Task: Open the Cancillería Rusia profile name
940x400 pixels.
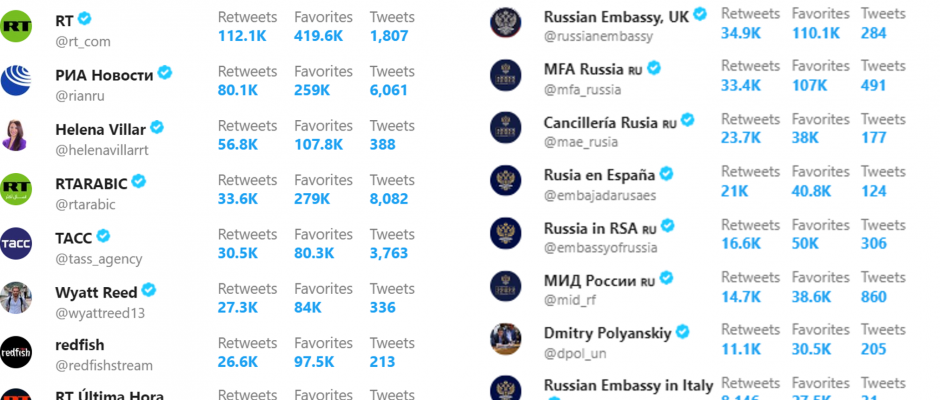Action: 601,122
